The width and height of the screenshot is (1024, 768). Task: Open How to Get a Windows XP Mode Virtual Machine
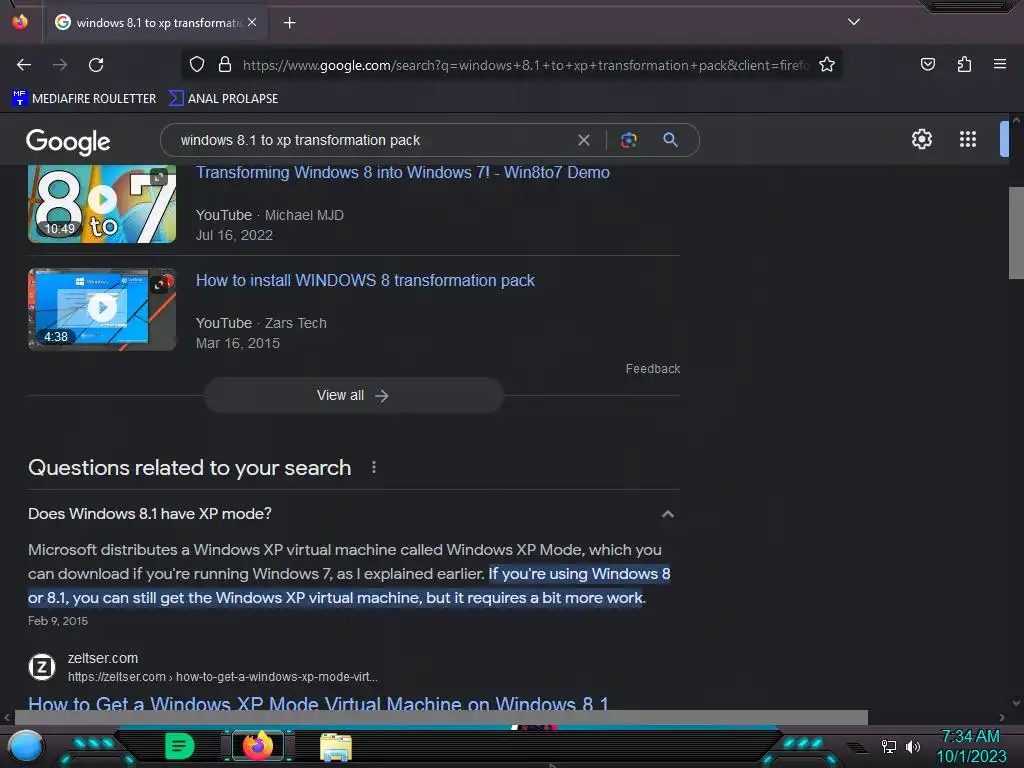point(318,704)
